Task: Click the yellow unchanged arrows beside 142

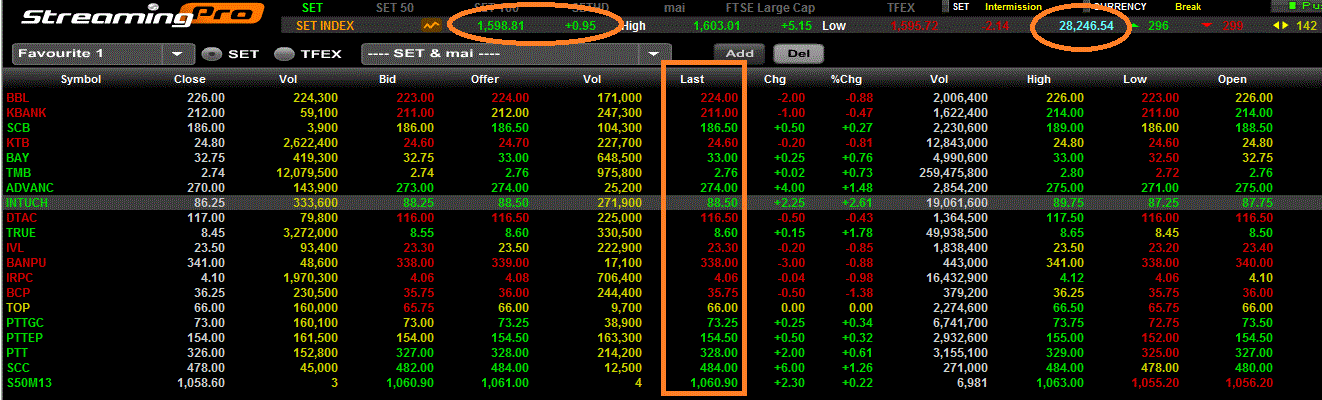Action: [x=1281, y=25]
